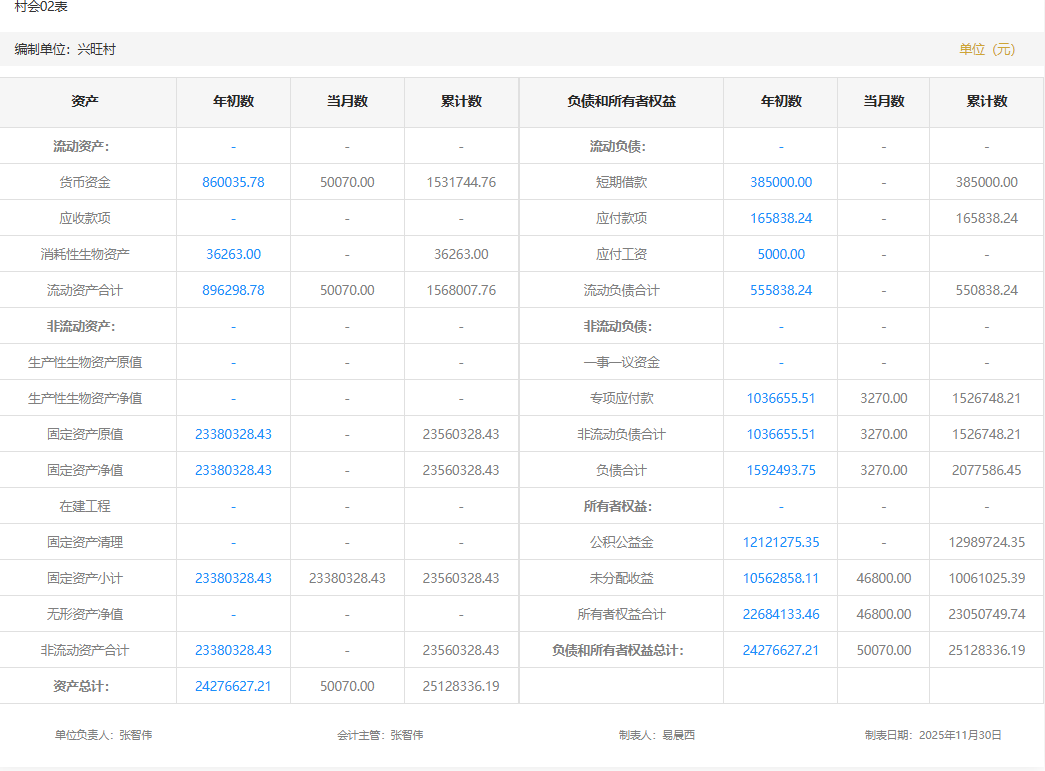Open the 专项应付款 年初数 link
The height and width of the screenshot is (771, 1045).
[x=780, y=398]
